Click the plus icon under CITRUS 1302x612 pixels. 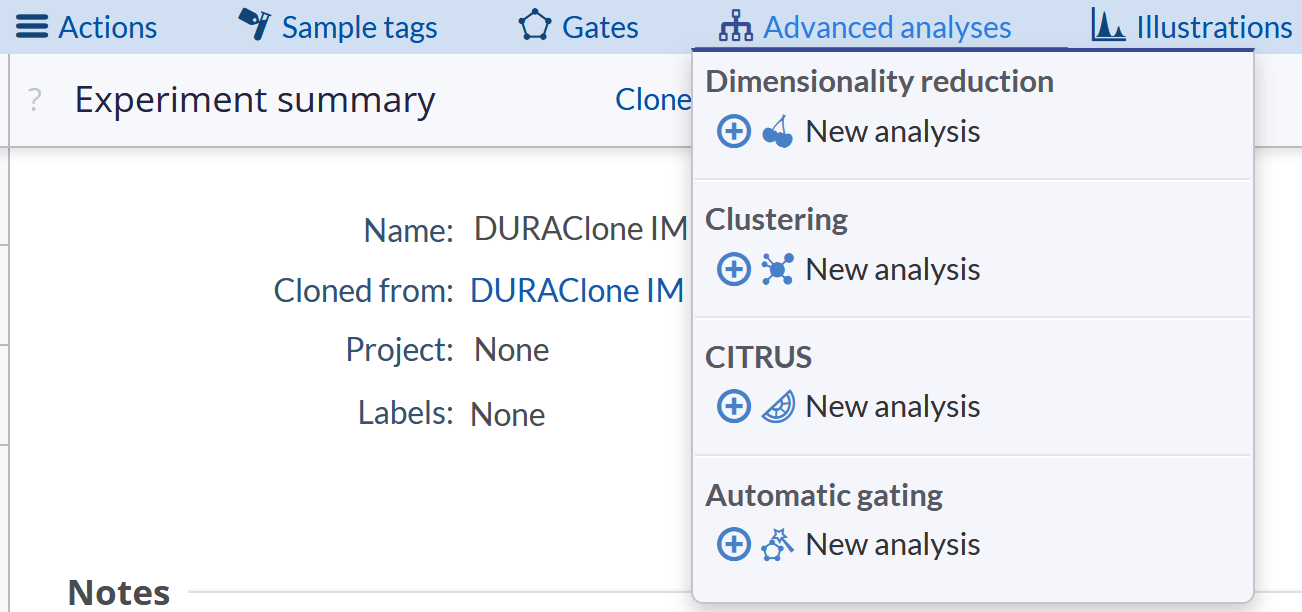[734, 407]
